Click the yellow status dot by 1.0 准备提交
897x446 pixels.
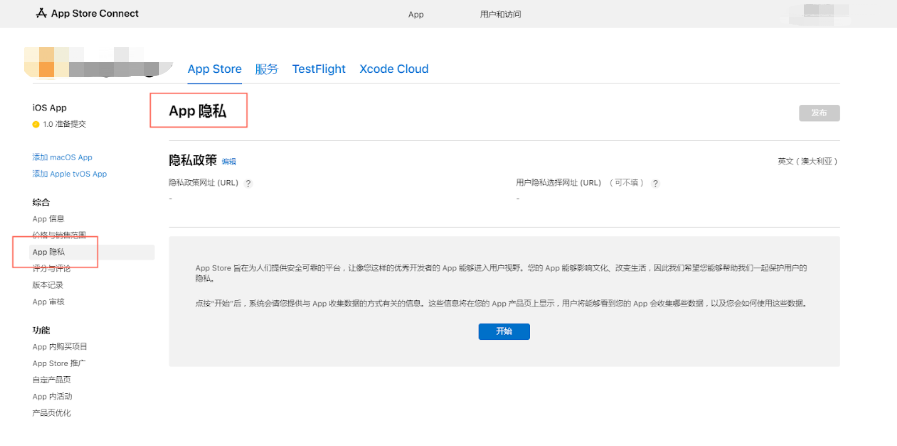click(x=35, y=124)
